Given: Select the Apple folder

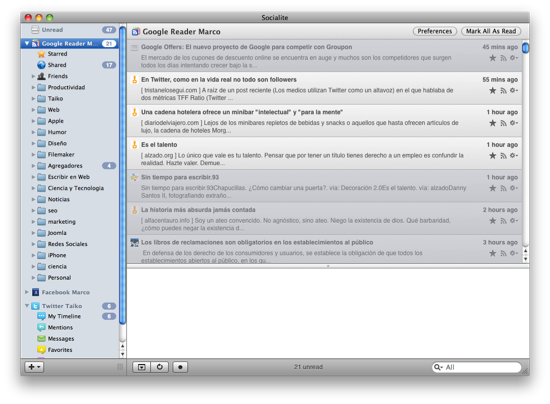Looking at the screenshot, I should coord(56,121).
